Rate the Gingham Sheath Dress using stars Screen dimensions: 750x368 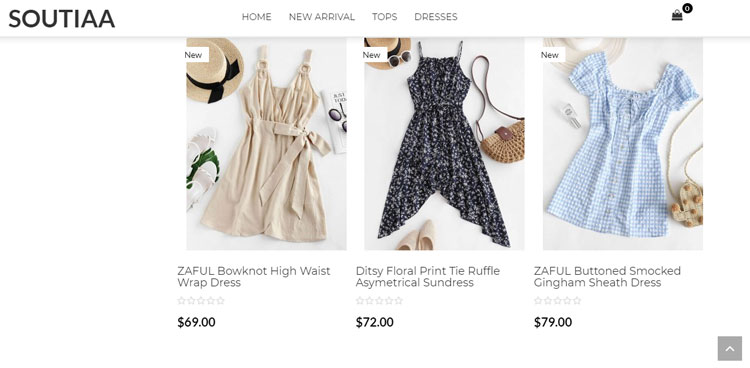pos(558,301)
